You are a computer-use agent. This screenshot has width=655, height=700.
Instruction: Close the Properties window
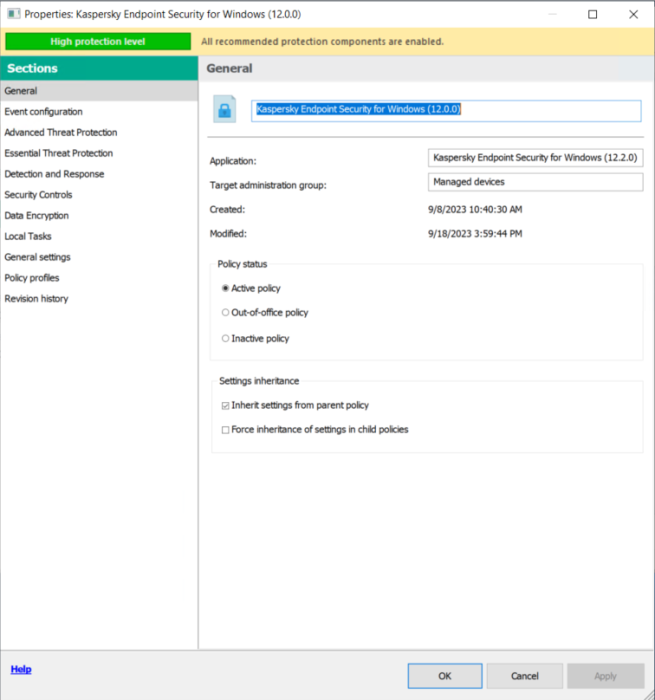(633, 14)
